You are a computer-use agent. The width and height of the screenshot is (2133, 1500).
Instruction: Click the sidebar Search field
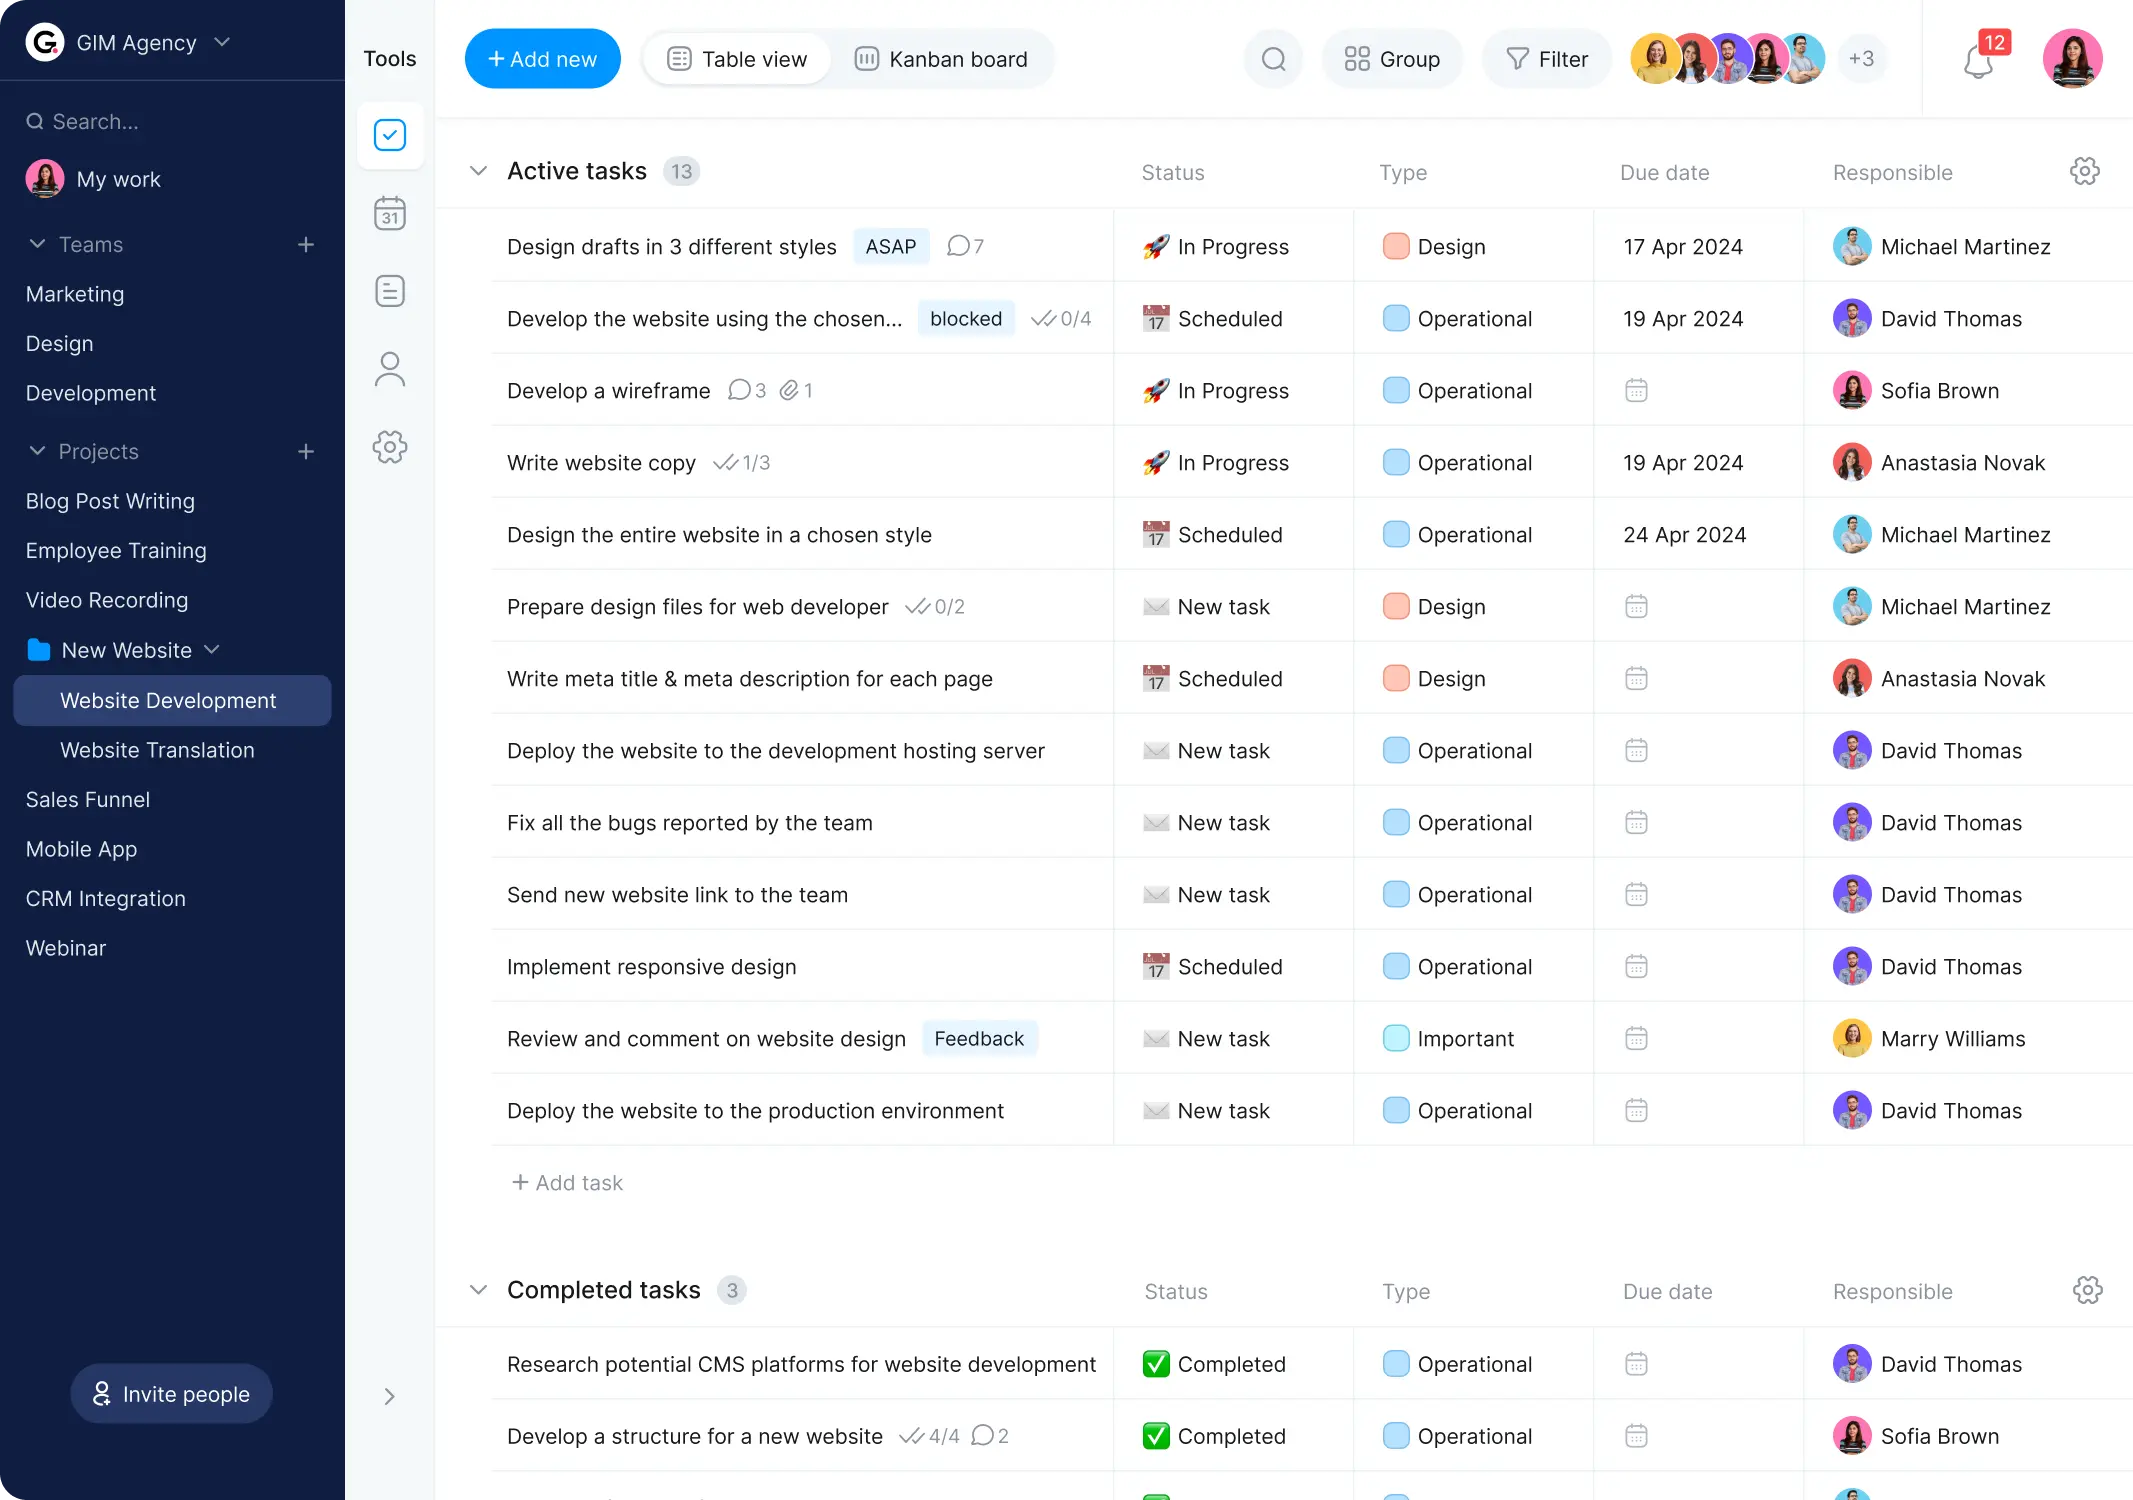click(172, 121)
